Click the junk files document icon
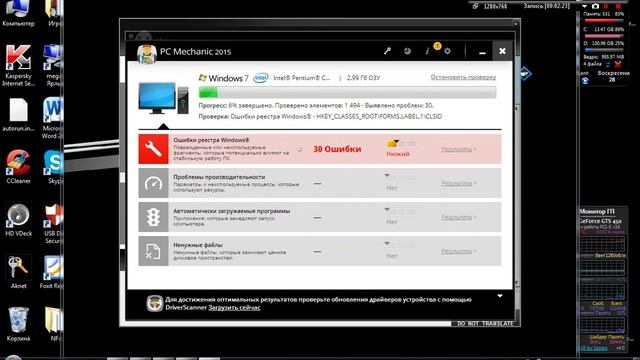The height and width of the screenshot is (360, 640). 153,251
